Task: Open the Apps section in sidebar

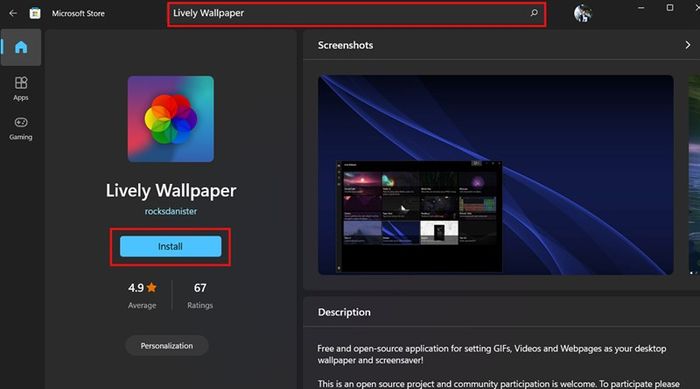Action: click(x=21, y=88)
